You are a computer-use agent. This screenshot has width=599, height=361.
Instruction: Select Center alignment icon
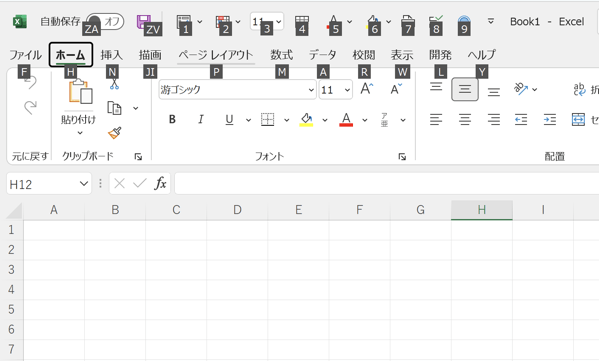465,120
